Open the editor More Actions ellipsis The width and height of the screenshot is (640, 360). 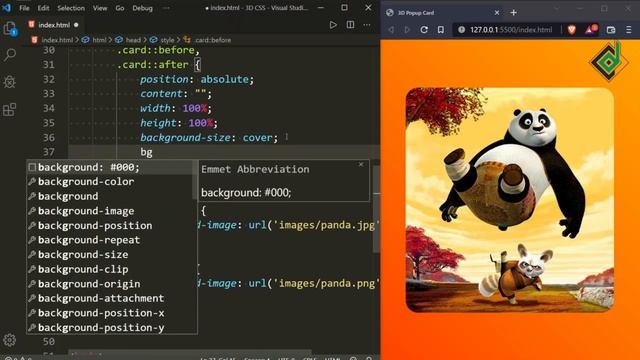click(367, 25)
